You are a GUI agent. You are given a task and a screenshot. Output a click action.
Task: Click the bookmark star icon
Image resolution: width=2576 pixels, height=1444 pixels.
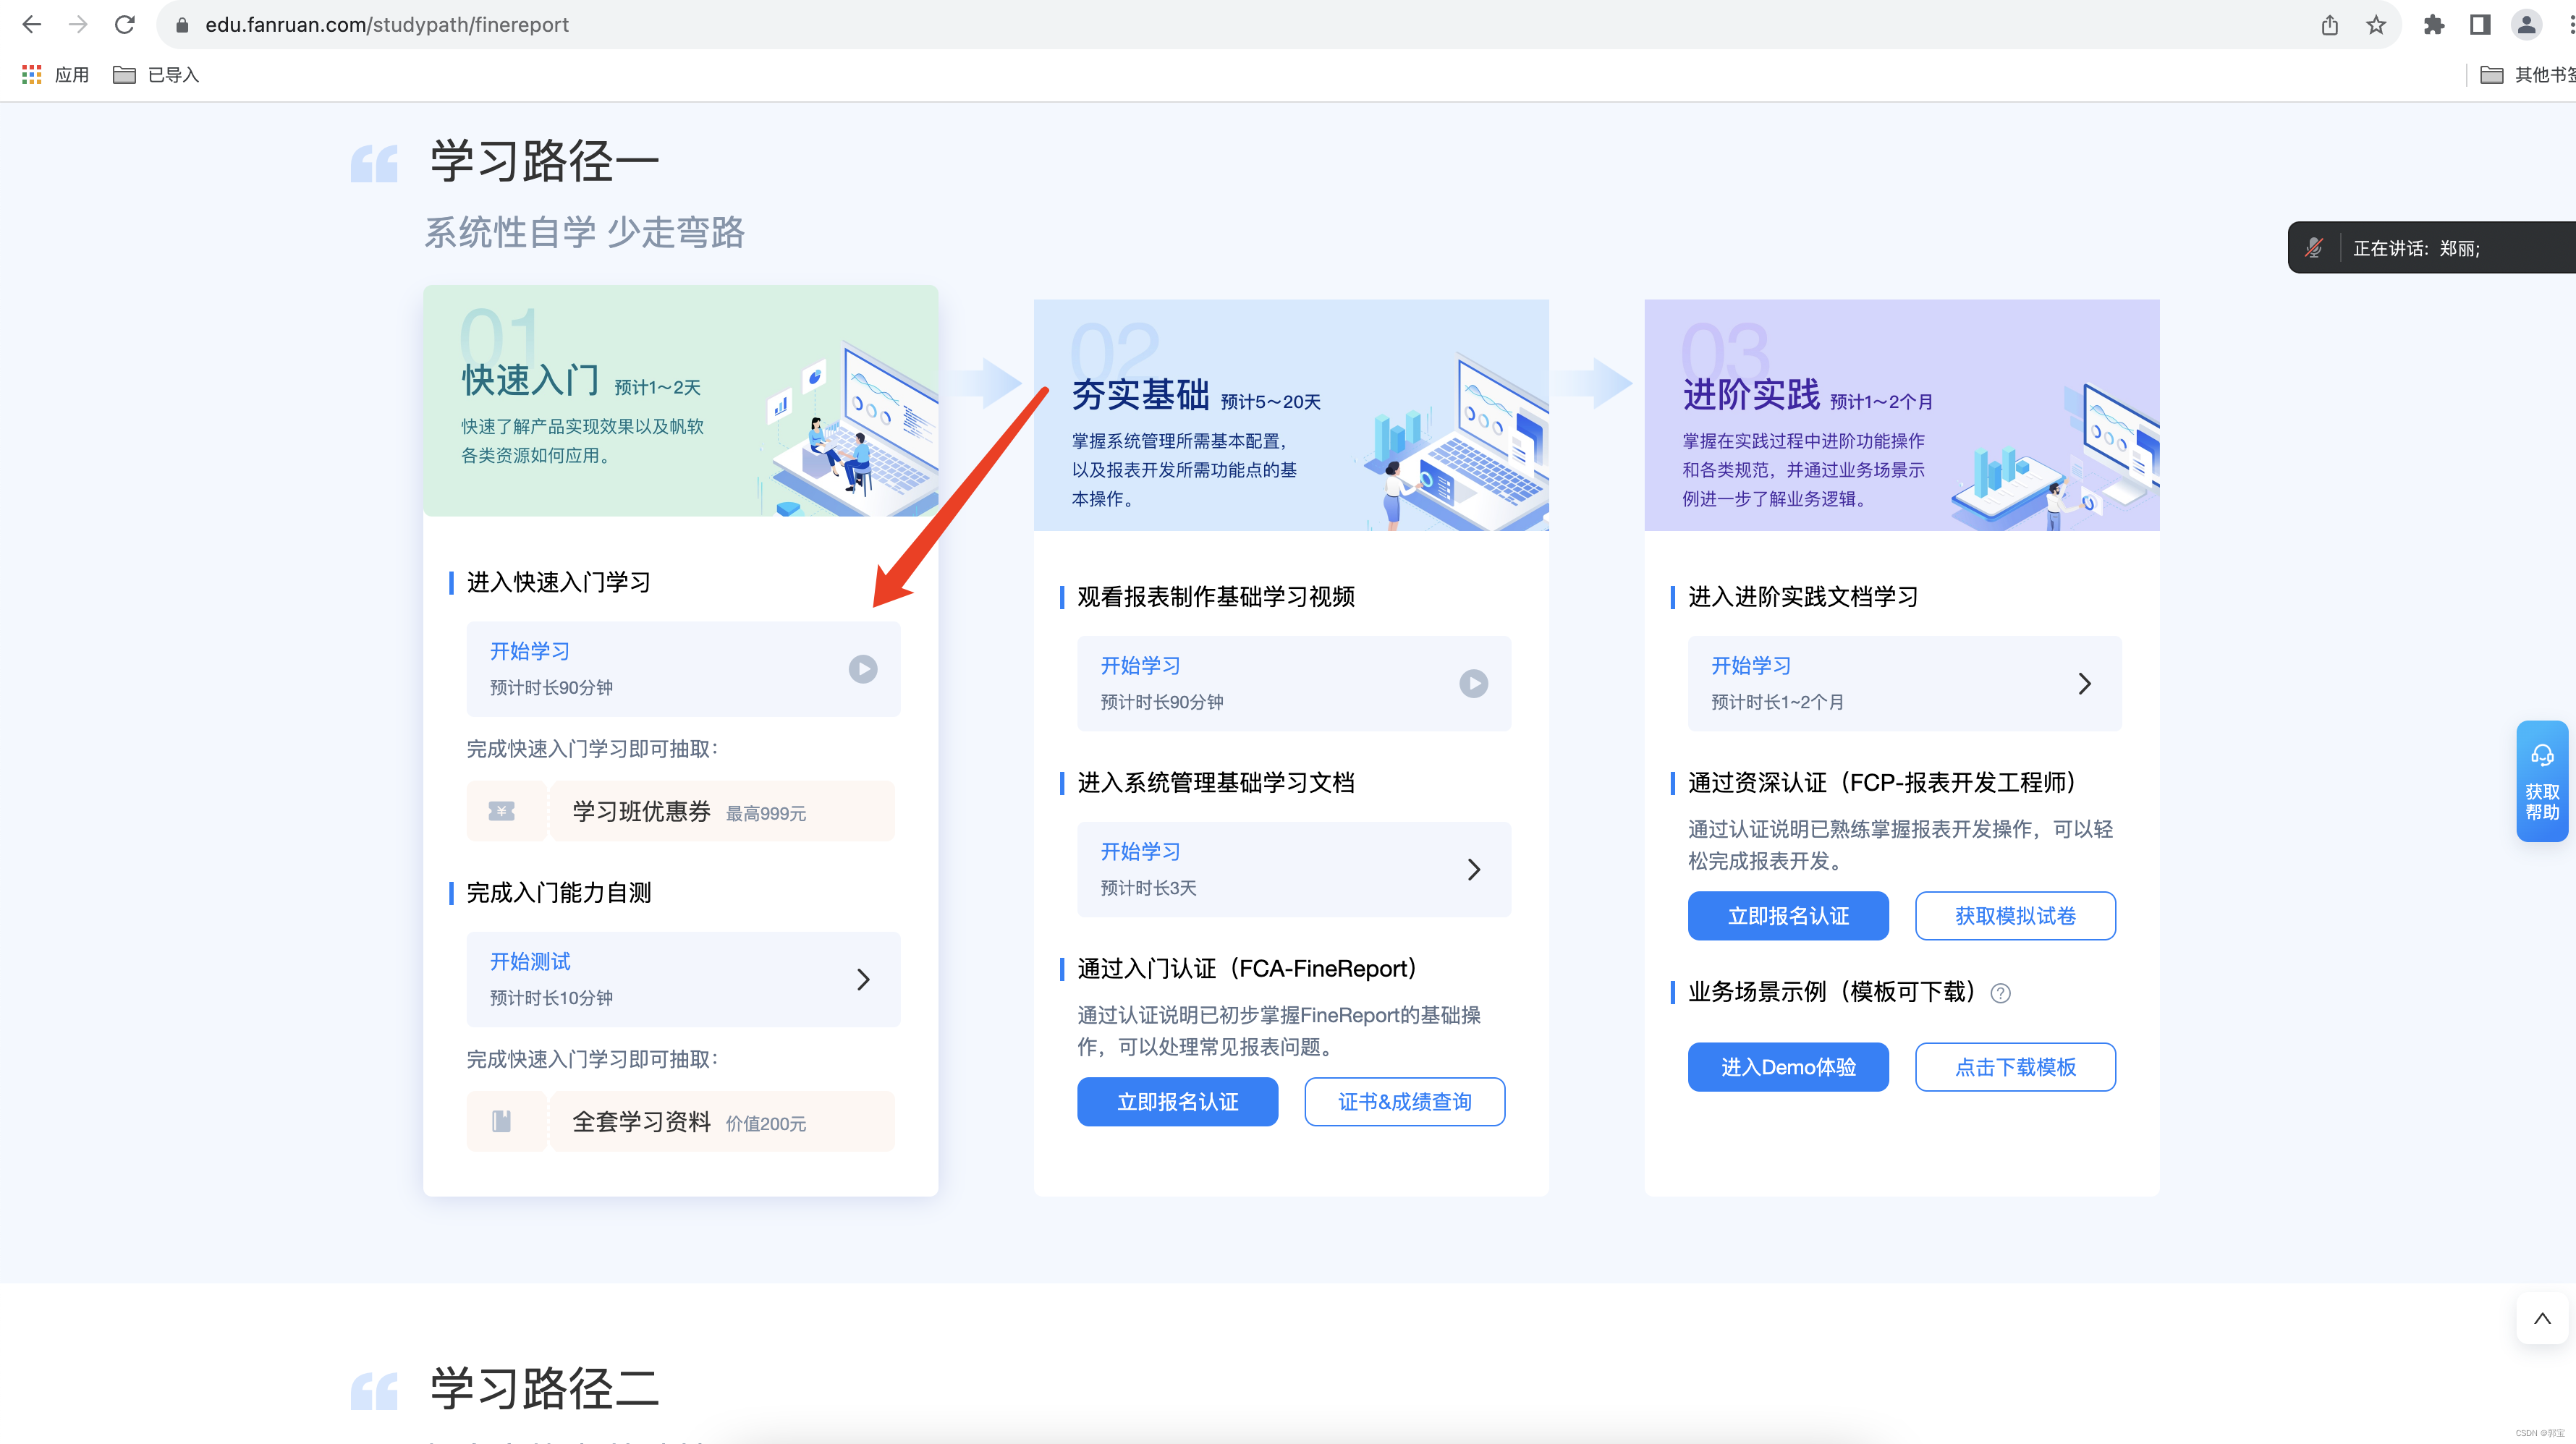2376,24
